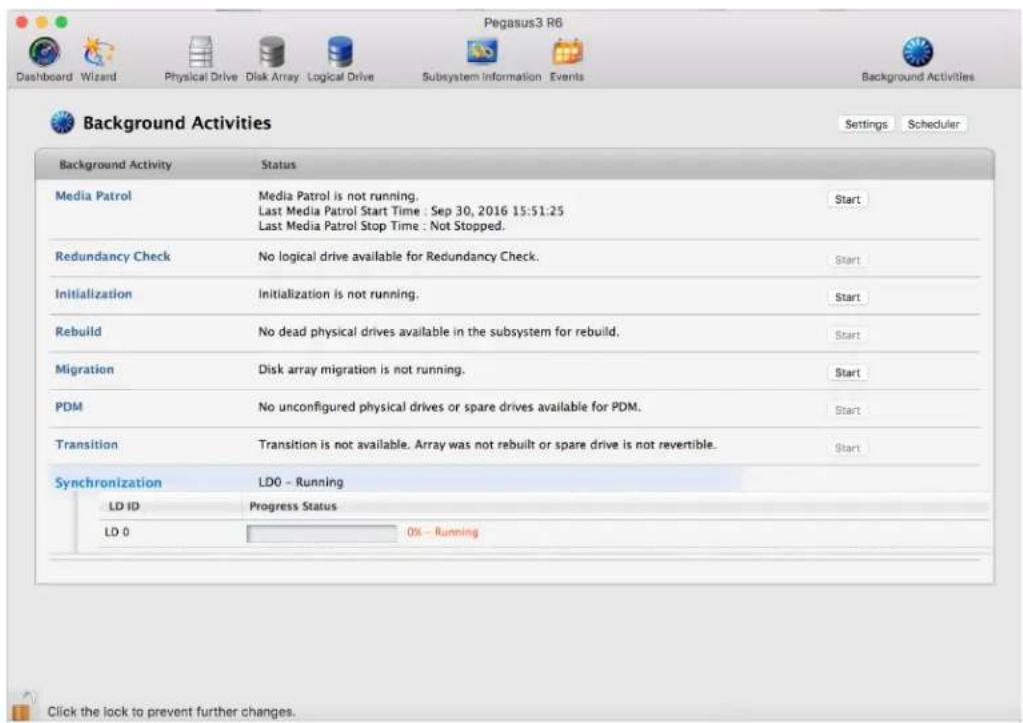The height and width of the screenshot is (723, 1023).
Task: Open the Logical Drive view
Action: 340,52
